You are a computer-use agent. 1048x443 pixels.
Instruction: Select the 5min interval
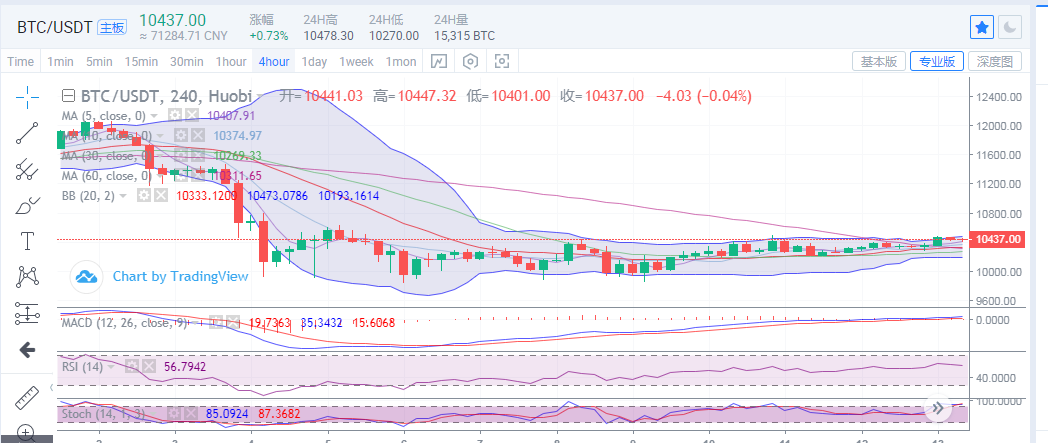(x=99, y=61)
